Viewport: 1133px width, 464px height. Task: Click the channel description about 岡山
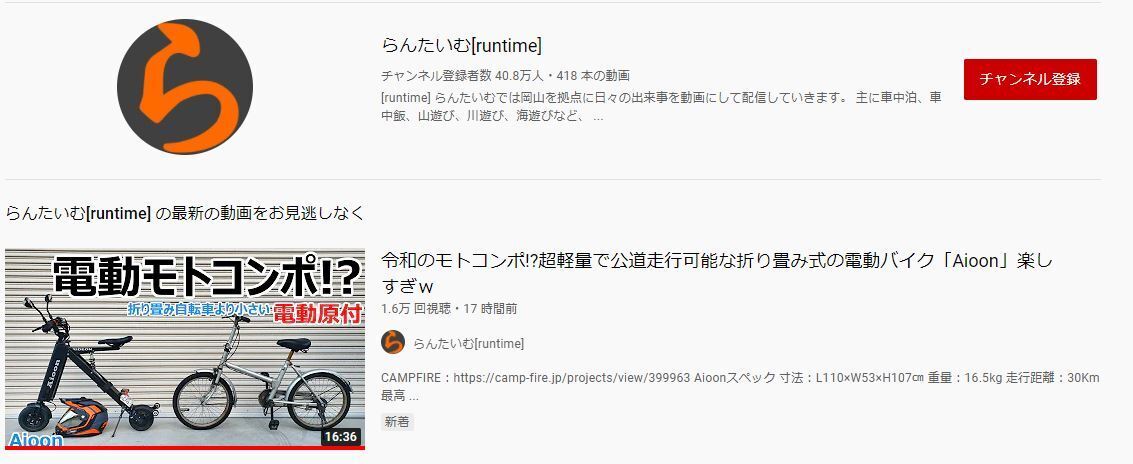[662, 106]
